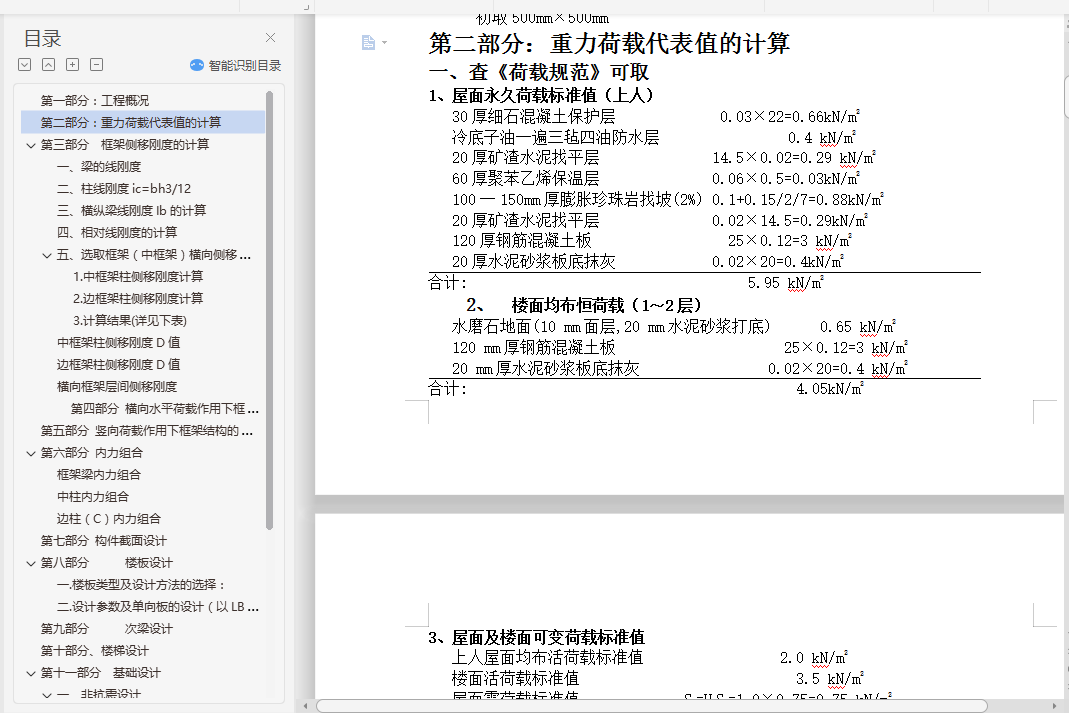Click the down-chevron box icon under 目录
Screen dimensions: 1069x713
tap(25, 65)
